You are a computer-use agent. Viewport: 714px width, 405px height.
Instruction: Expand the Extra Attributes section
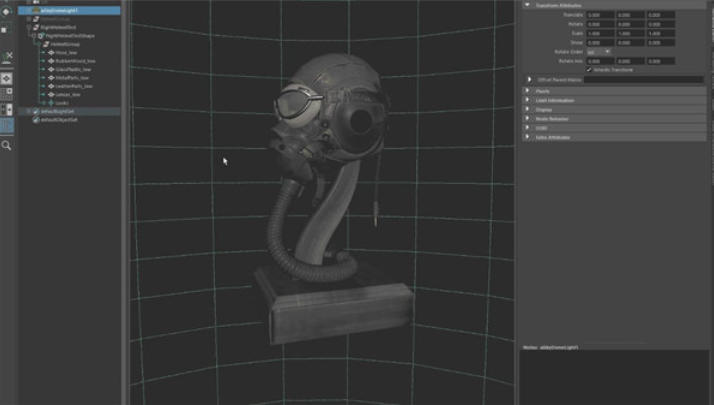point(528,137)
